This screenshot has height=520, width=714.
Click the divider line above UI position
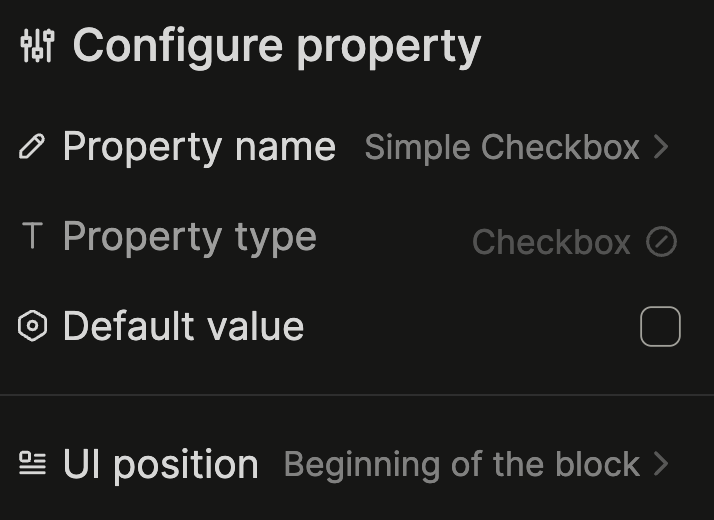click(x=357, y=395)
